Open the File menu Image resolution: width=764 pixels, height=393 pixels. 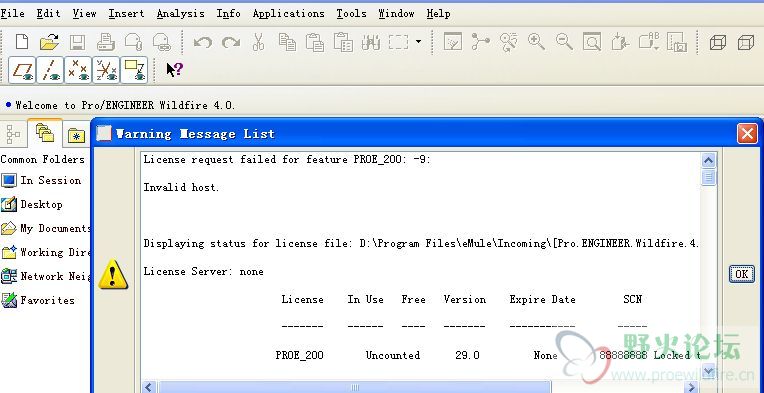[x=13, y=14]
